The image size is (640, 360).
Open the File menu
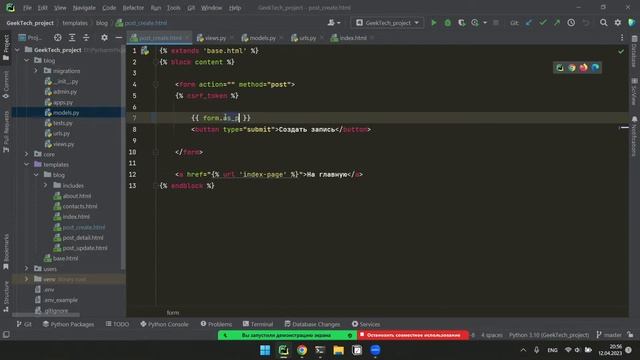coord(27,8)
